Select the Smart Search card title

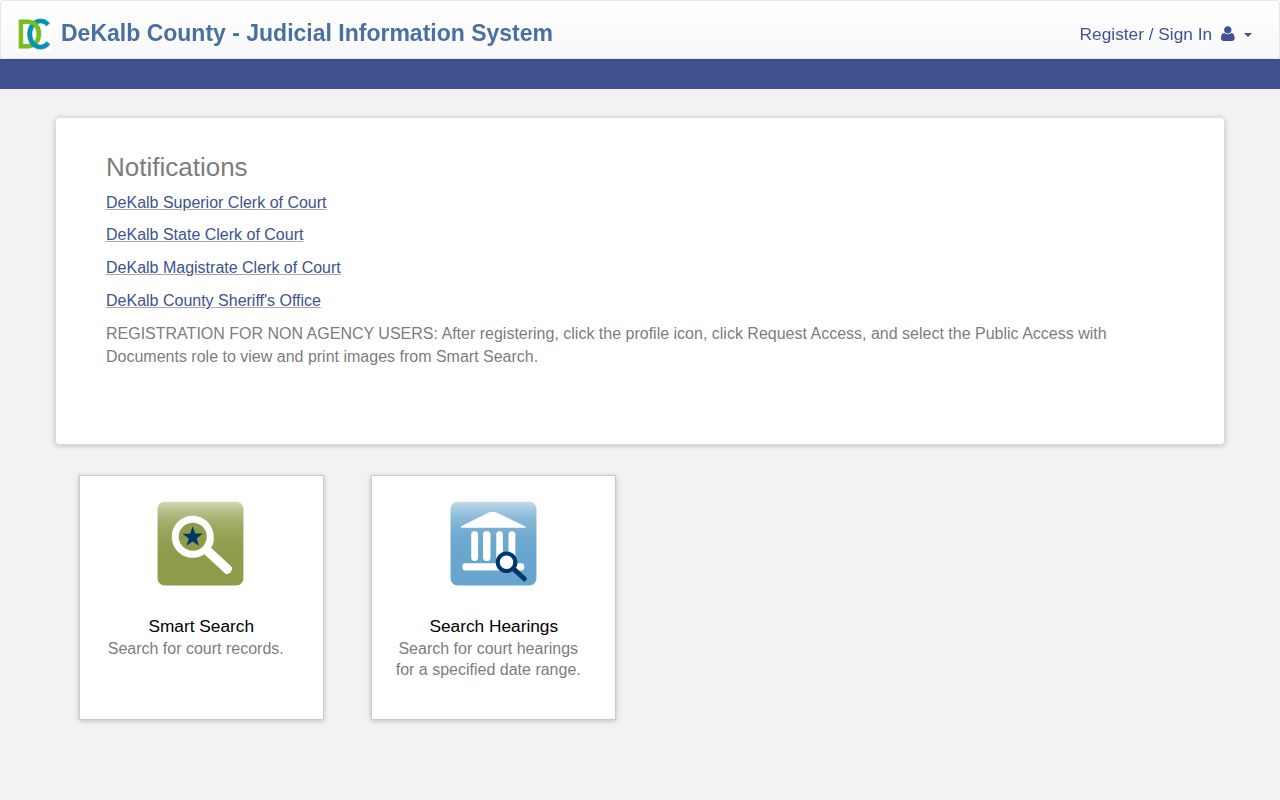(x=201, y=626)
